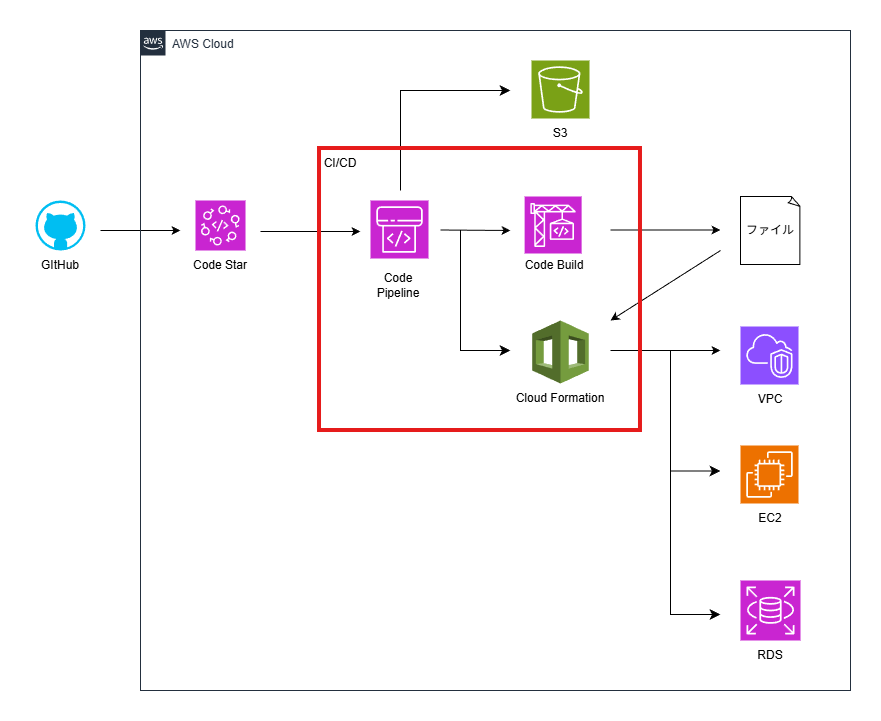This screenshot has height=721, width=881.
Task: Select the ファイル document shape
Action: coord(769,230)
